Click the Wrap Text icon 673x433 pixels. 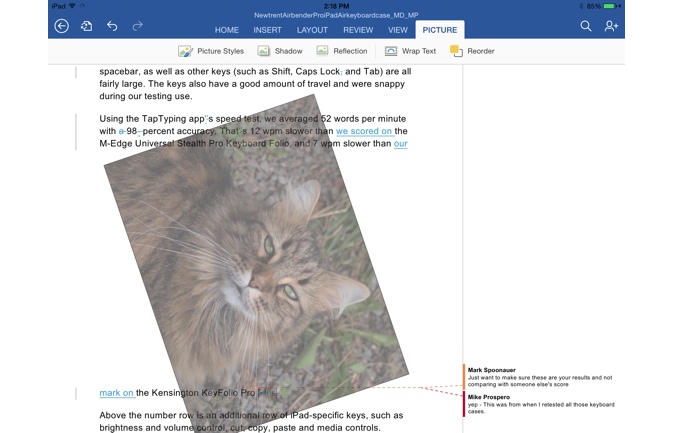(x=391, y=51)
